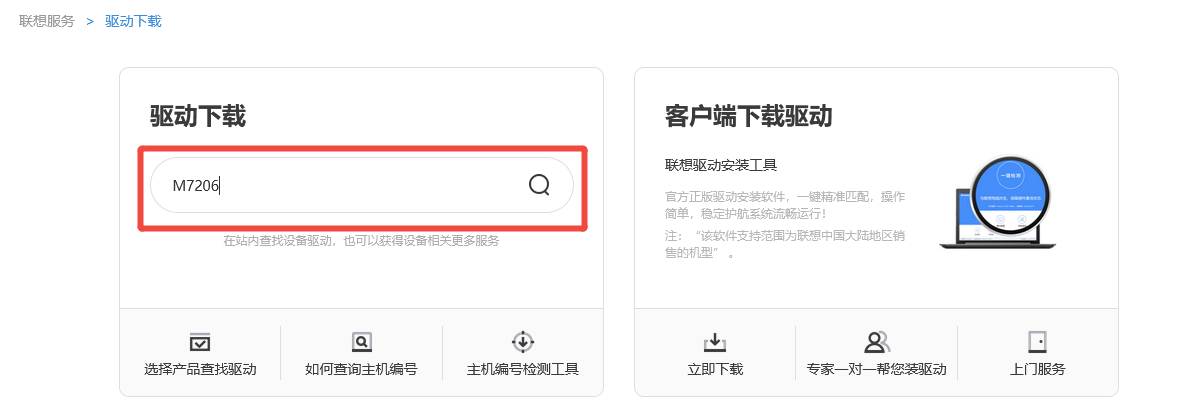Click the 上门服务 door icon
The width and height of the screenshot is (1184, 405).
click(1037, 342)
